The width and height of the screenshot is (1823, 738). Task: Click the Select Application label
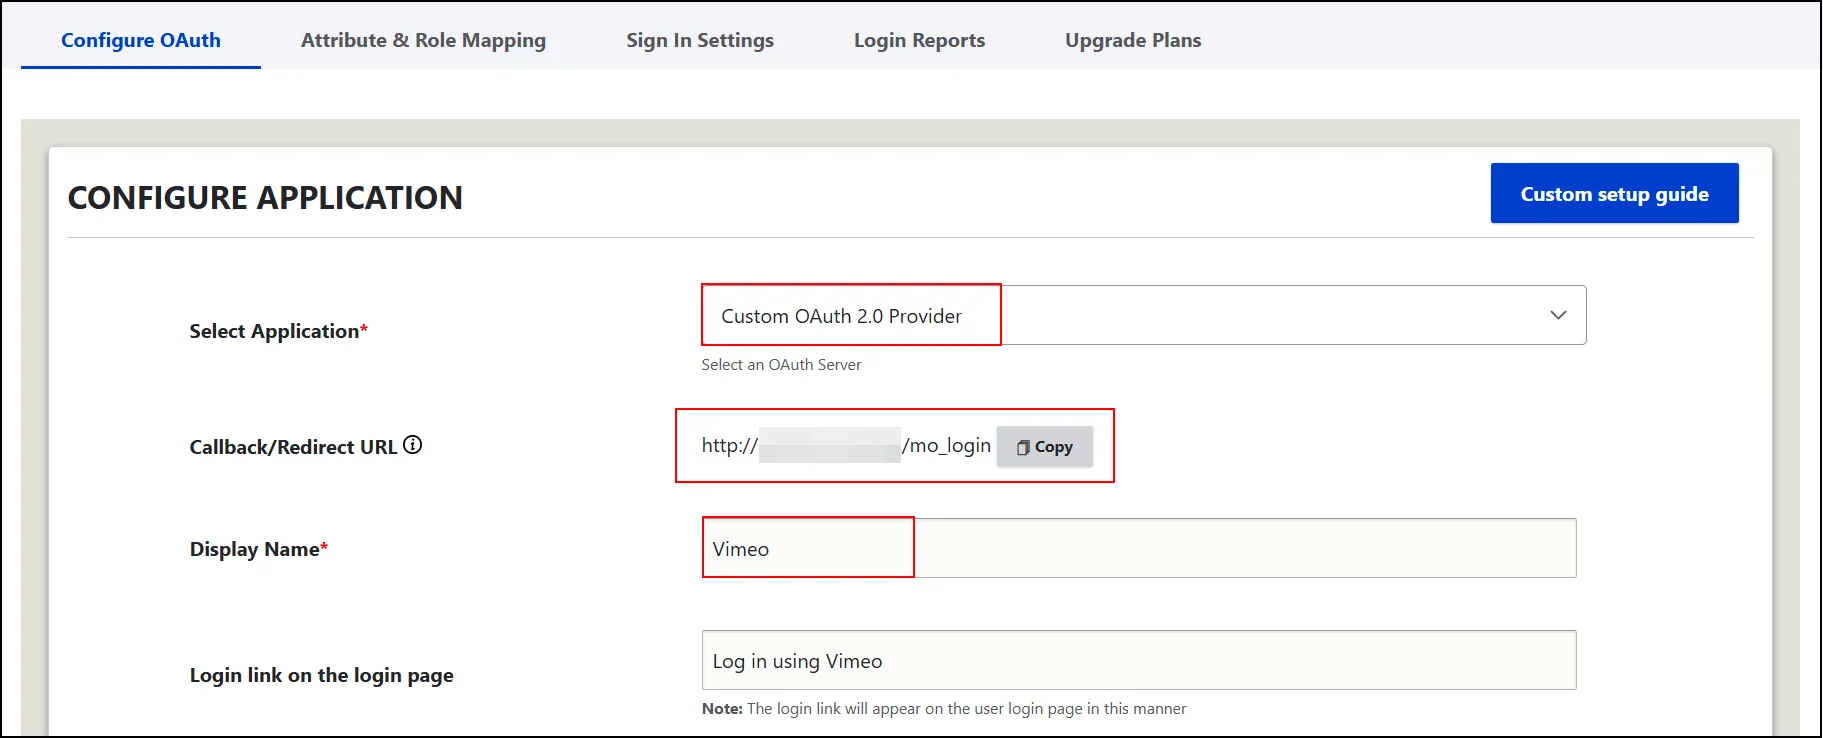click(x=279, y=331)
